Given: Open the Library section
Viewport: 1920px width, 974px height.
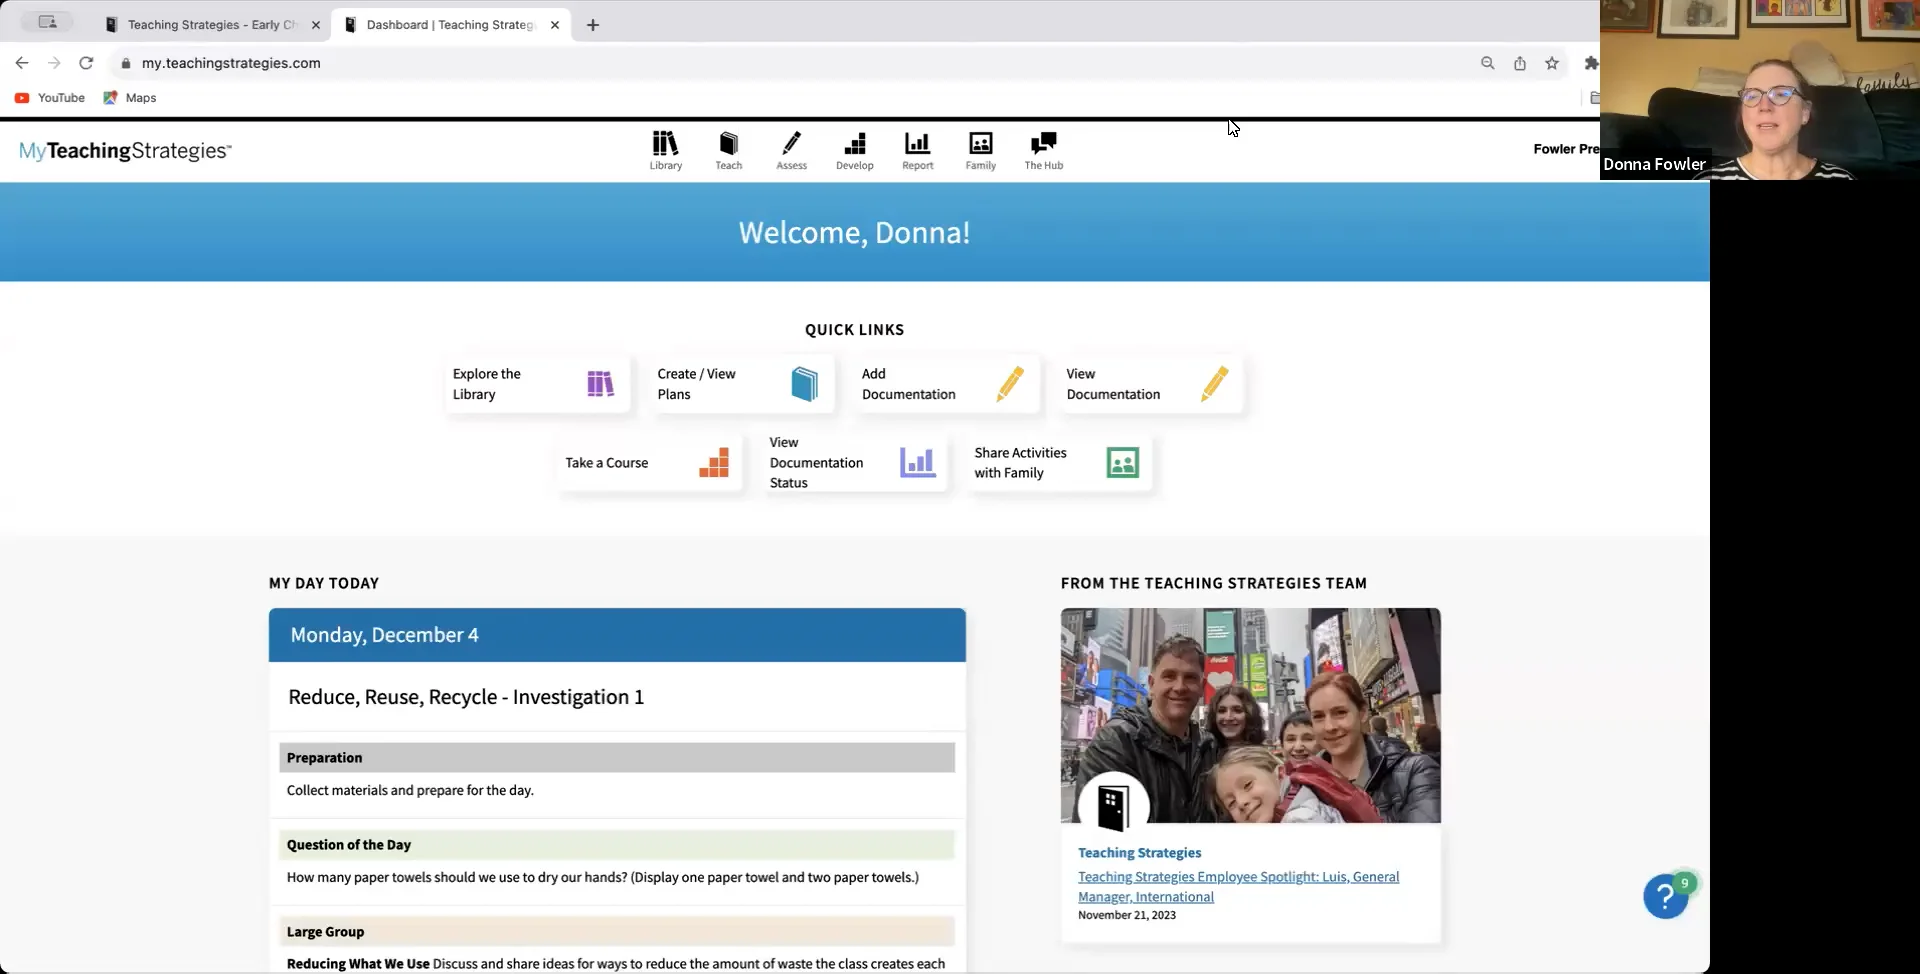Looking at the screenshot, I should pyautogui.click(x=665, y=149).
